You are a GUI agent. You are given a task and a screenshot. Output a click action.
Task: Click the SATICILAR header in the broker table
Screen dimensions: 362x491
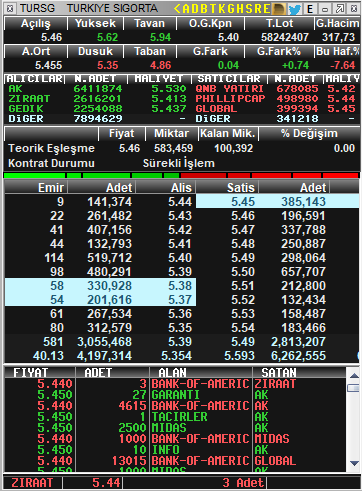coord(229,79)
